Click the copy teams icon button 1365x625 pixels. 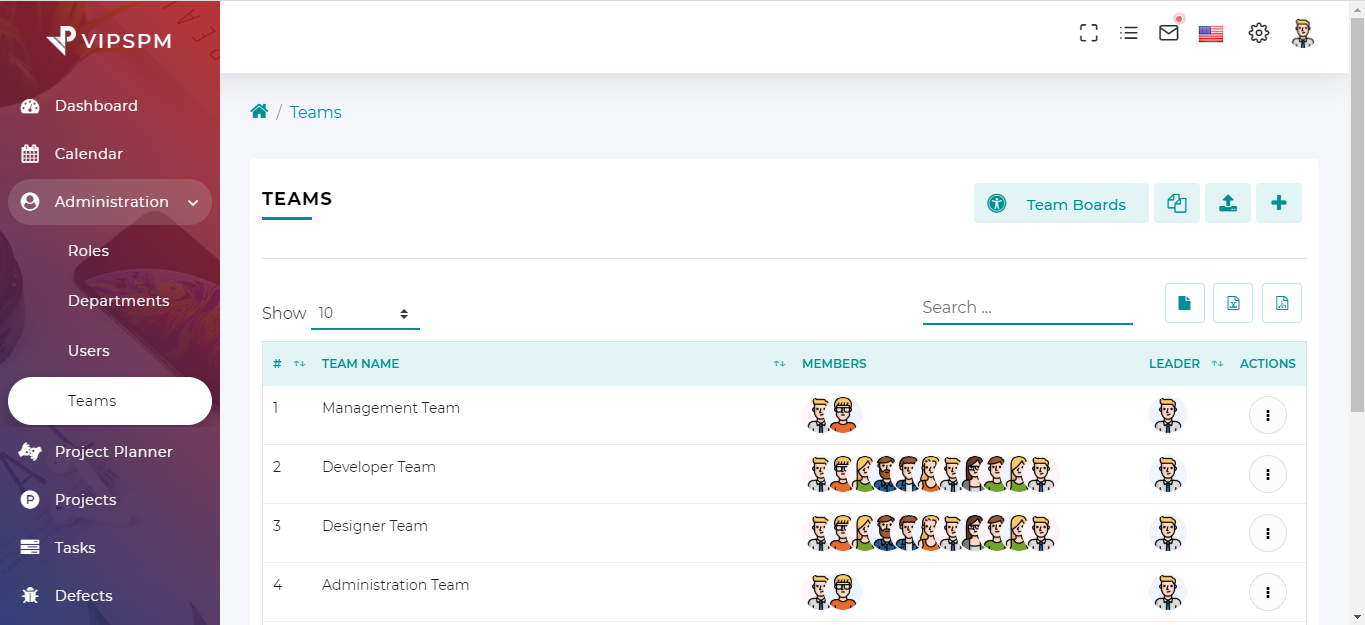tap(1176, 203)
